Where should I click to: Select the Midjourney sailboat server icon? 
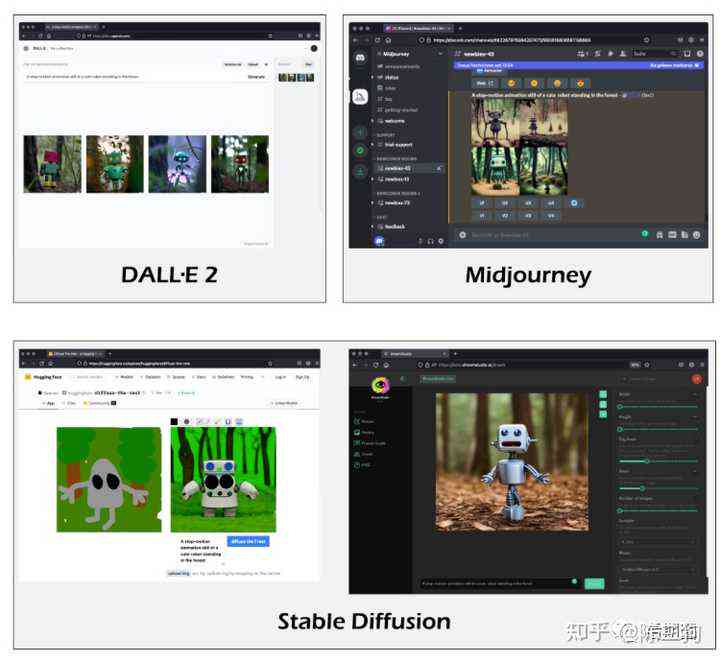click(x=360, y=97)
